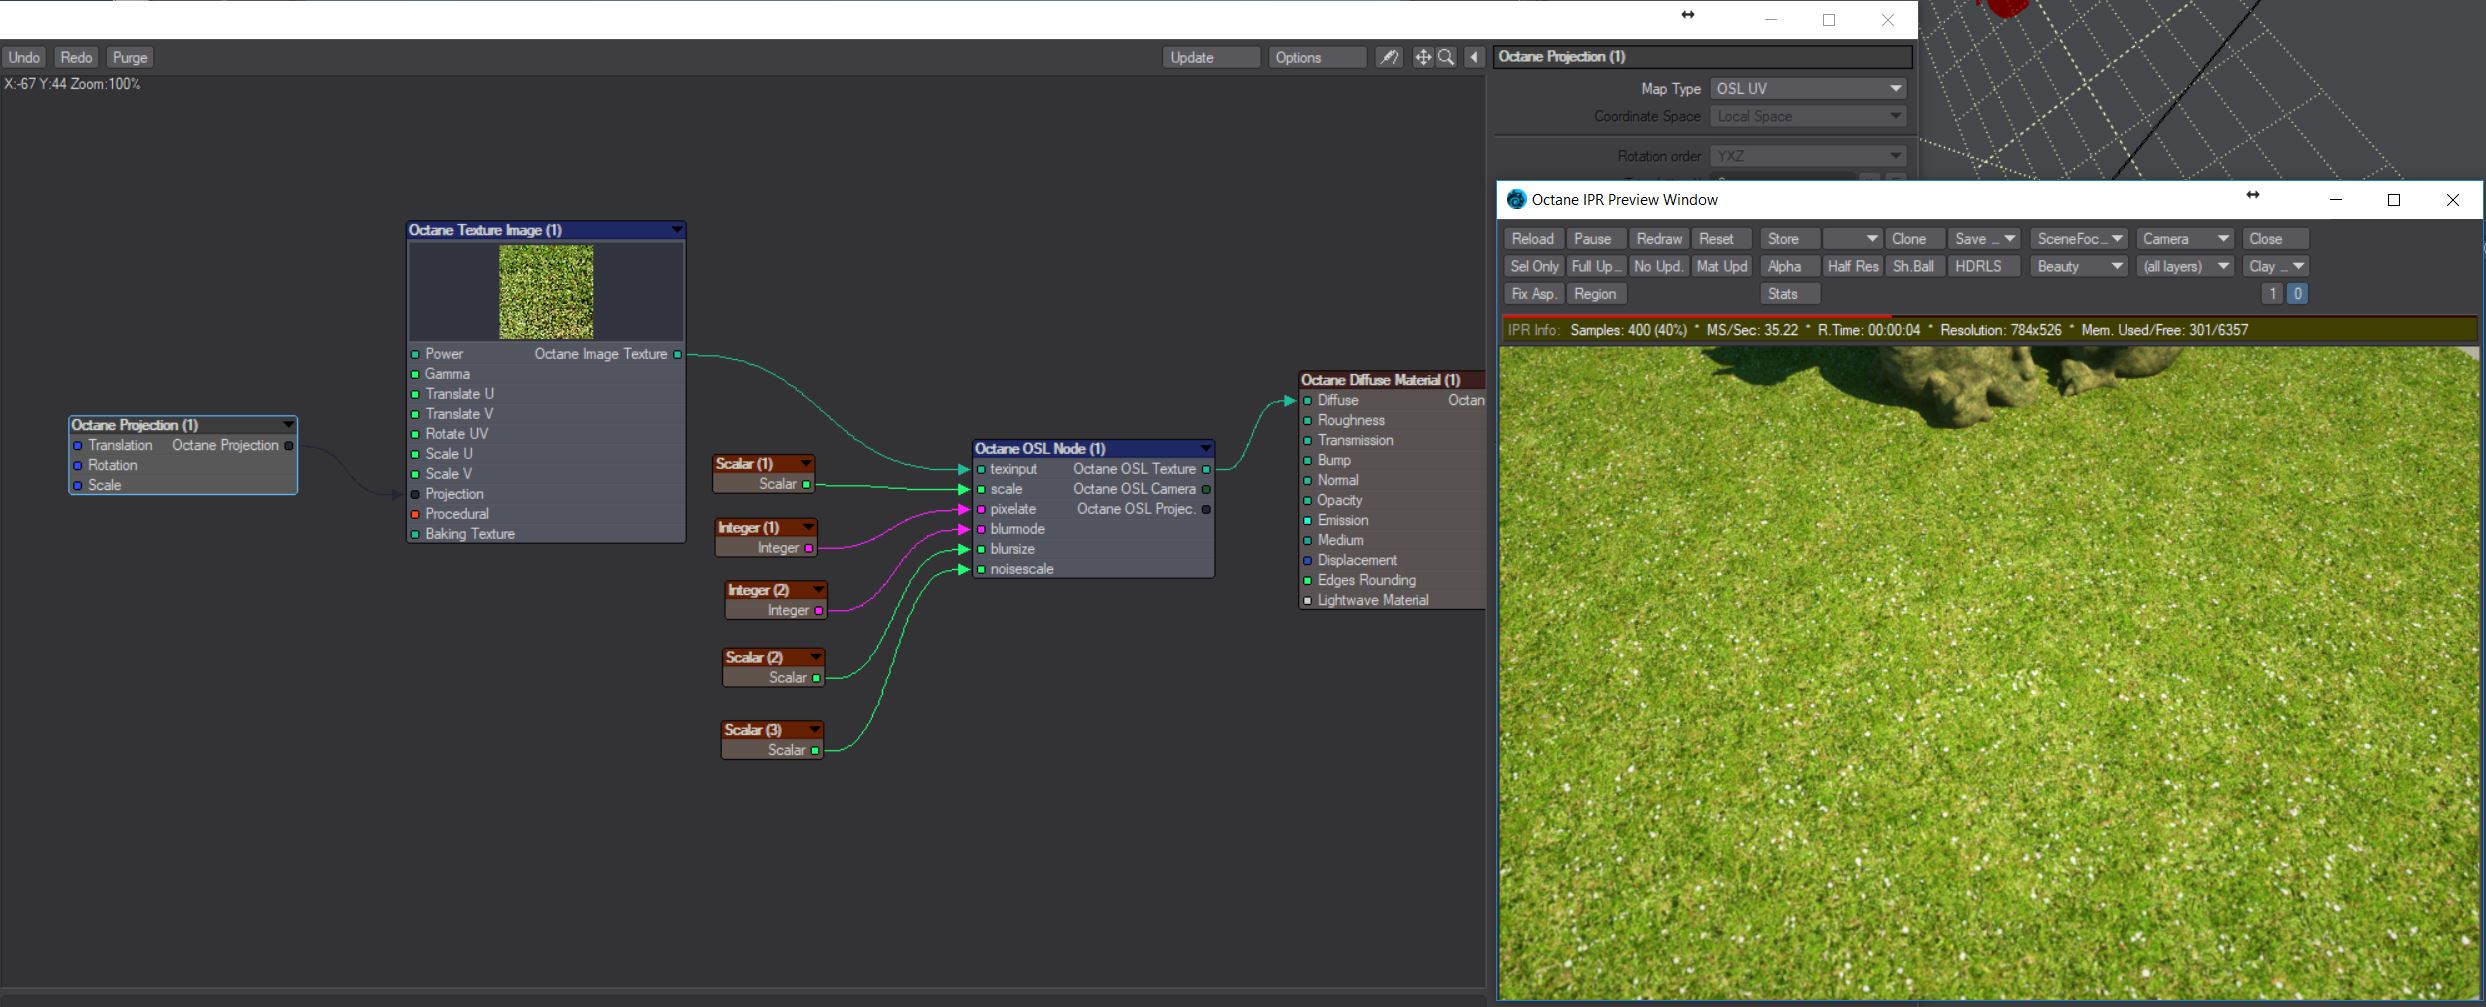The image size is (2486, 1007).
Task: Activate the four-arrow pan view icon
Action: [x=1422, y=58]
